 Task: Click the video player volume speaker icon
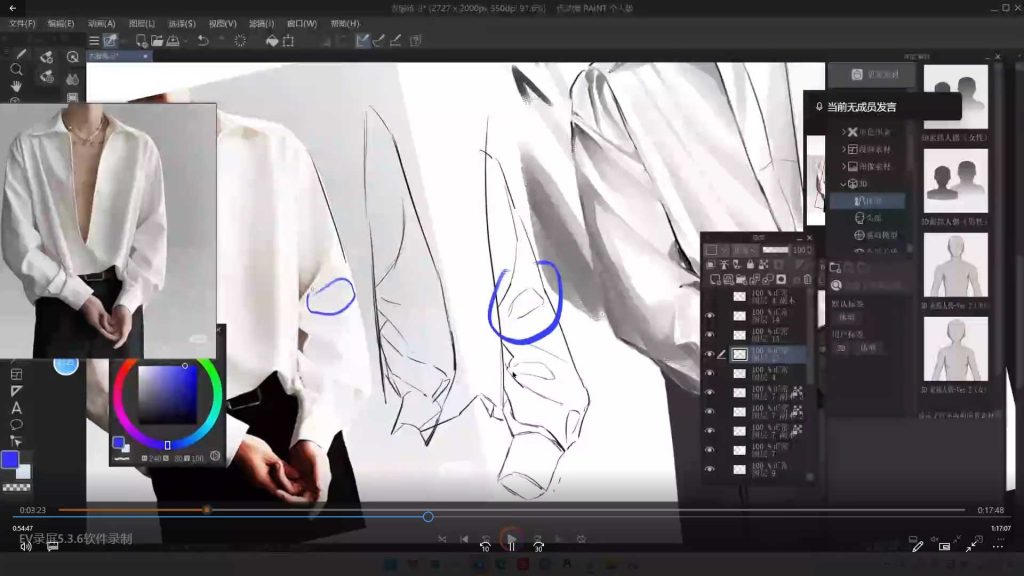pyautogui.click(x=25, y=546)
